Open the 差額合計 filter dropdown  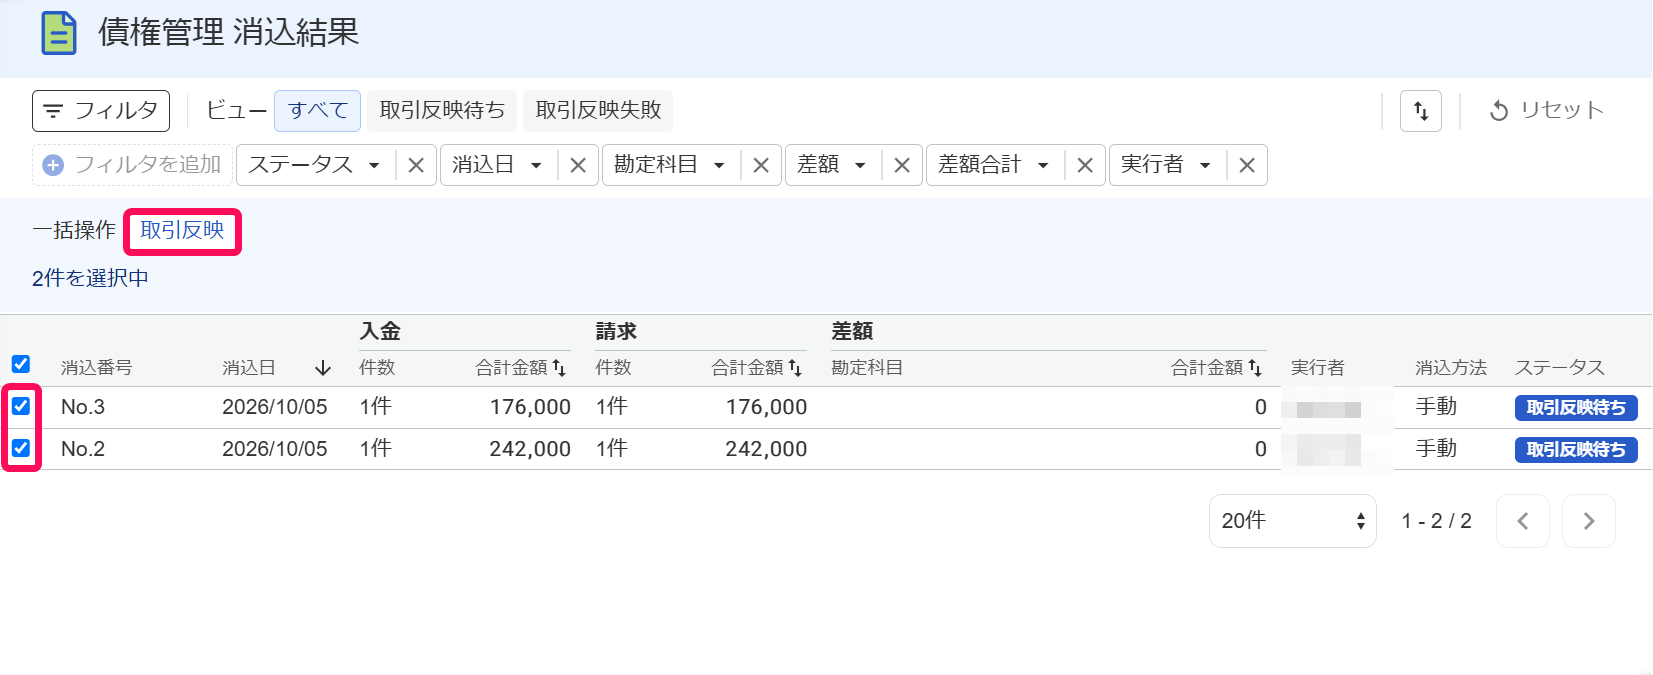[x=994, y=165]
